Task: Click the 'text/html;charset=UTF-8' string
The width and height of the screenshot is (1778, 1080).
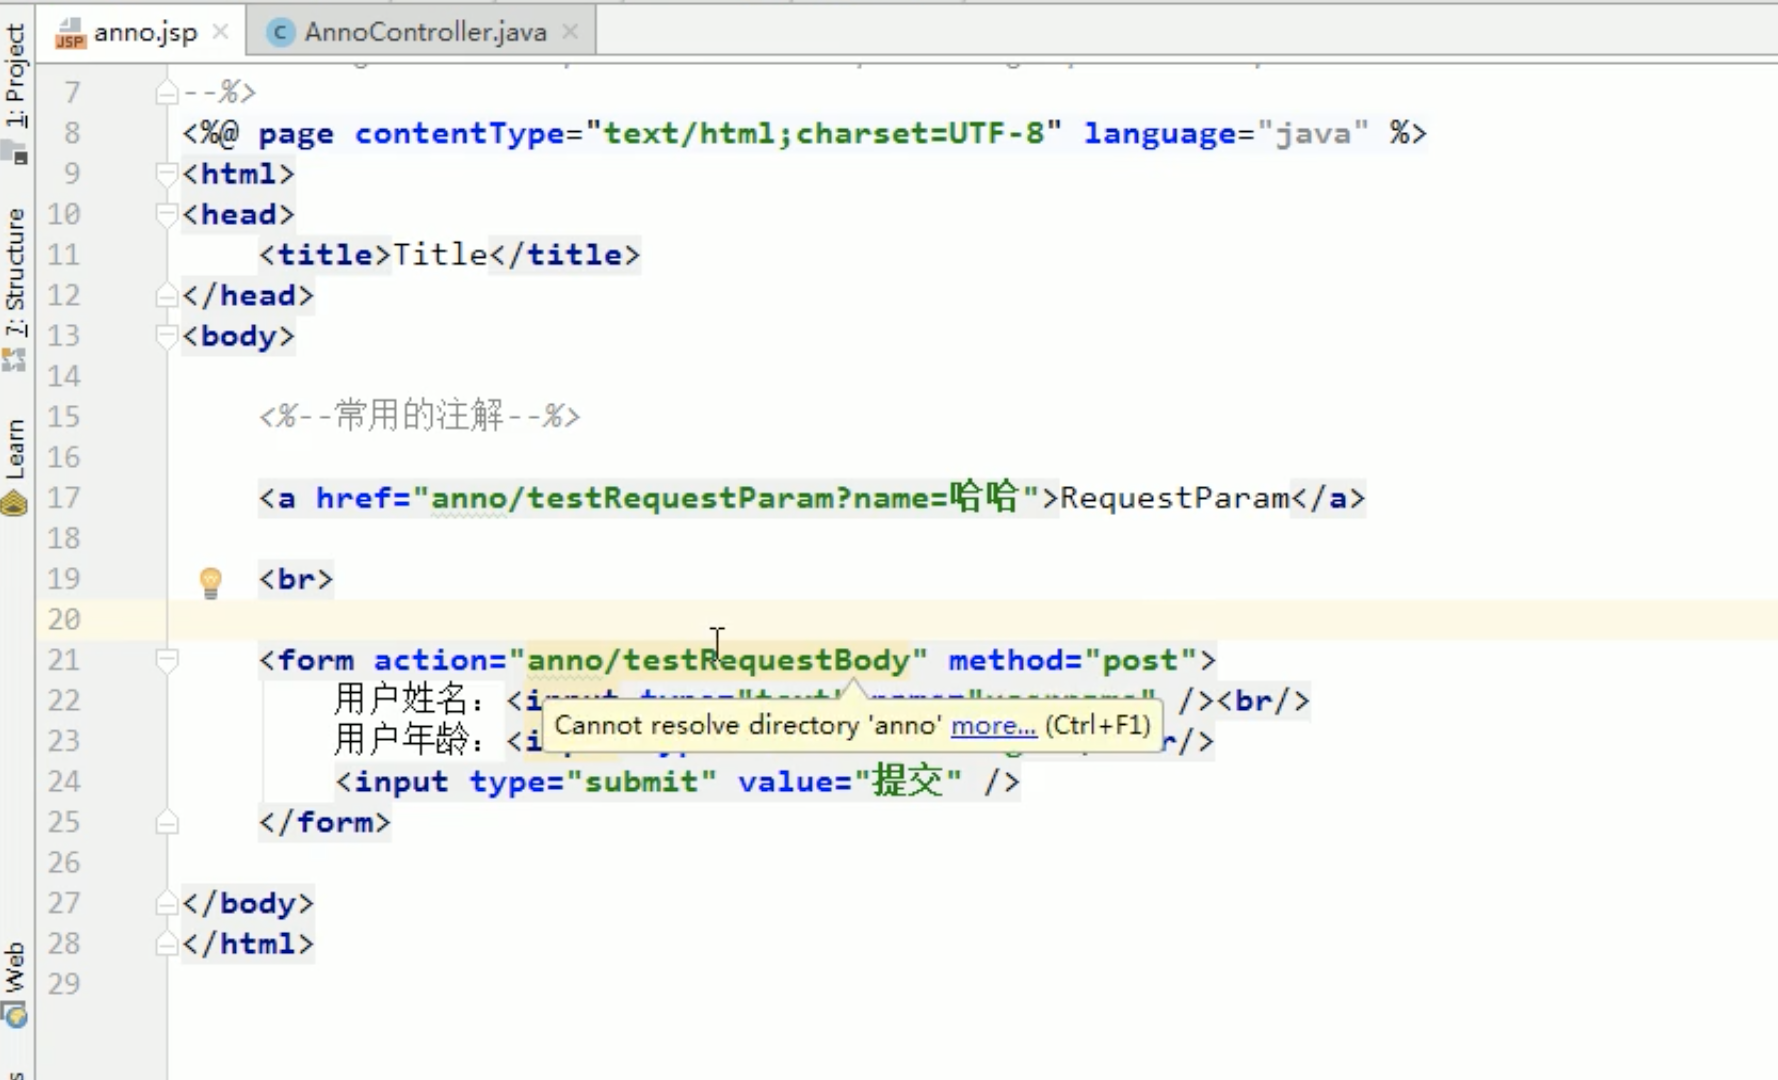Action: [823, 134]
